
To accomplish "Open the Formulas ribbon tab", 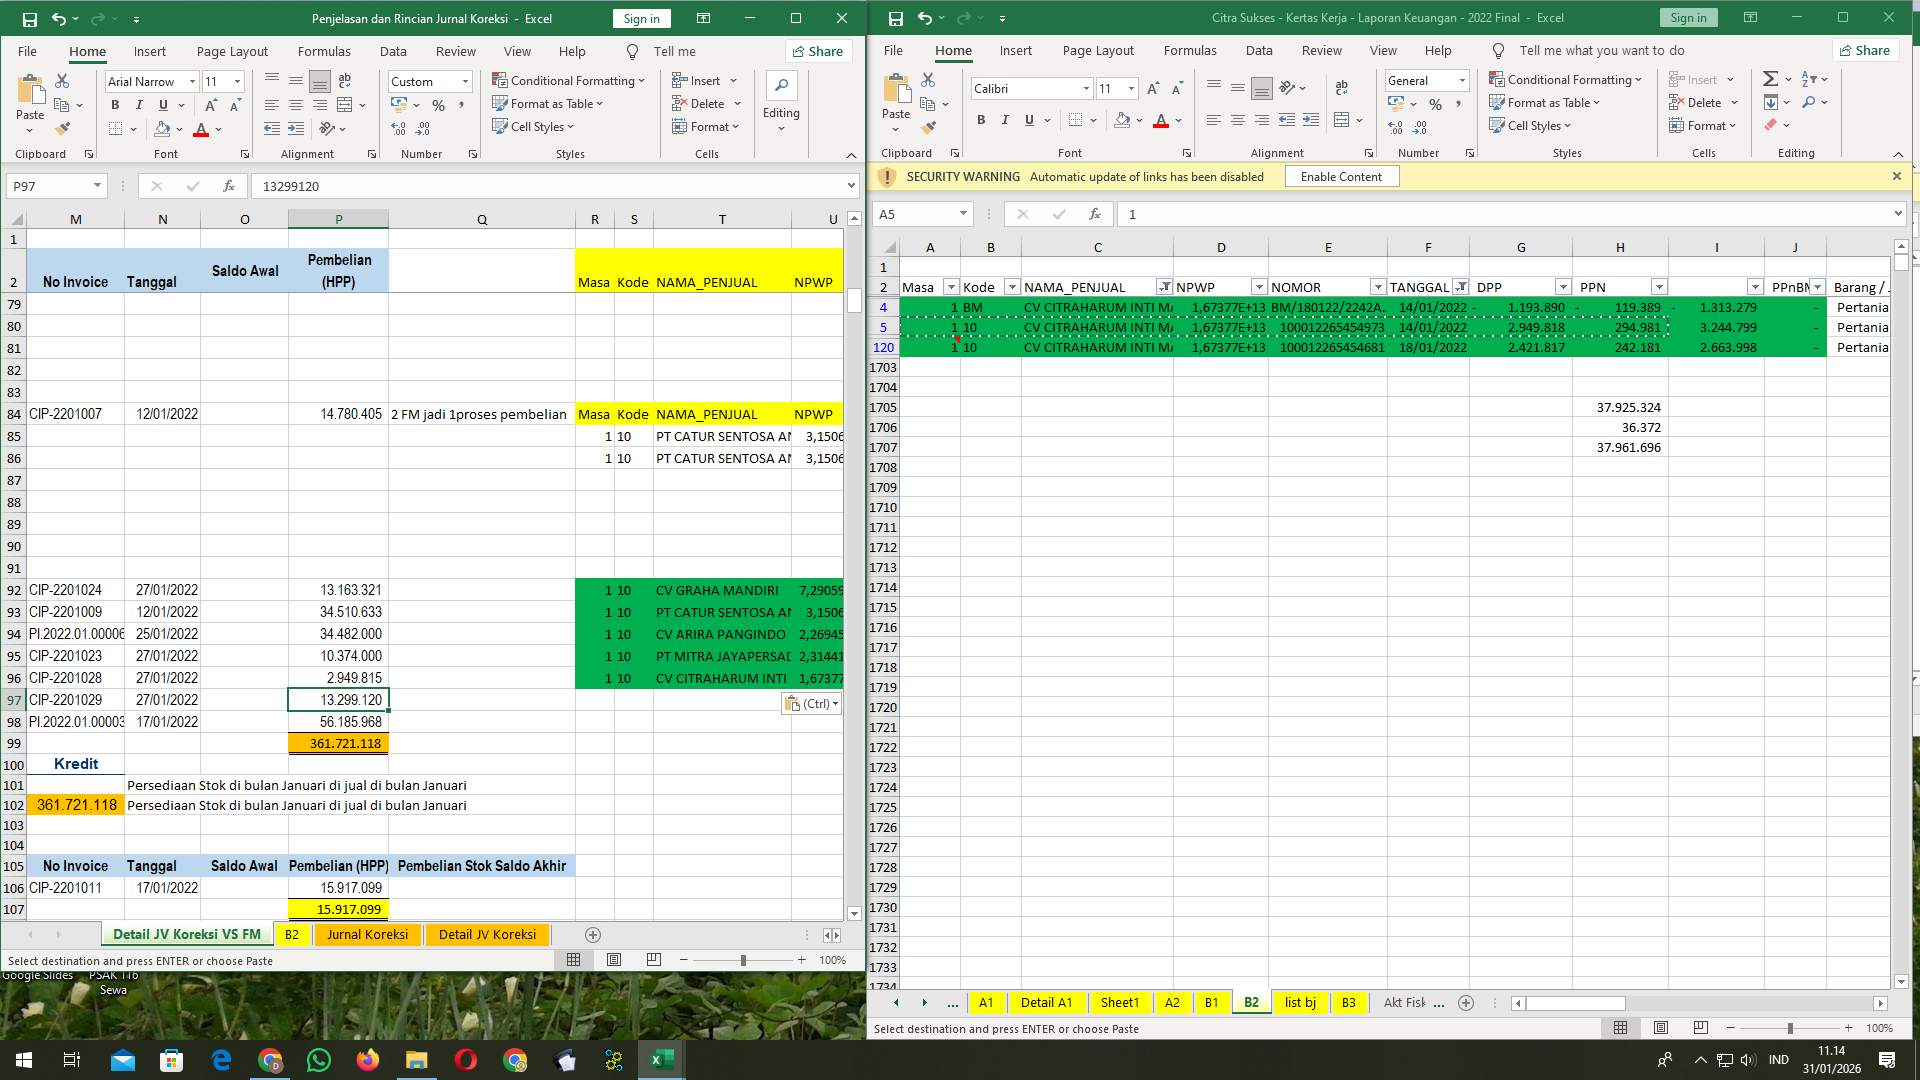I will (x=324, y=51).
